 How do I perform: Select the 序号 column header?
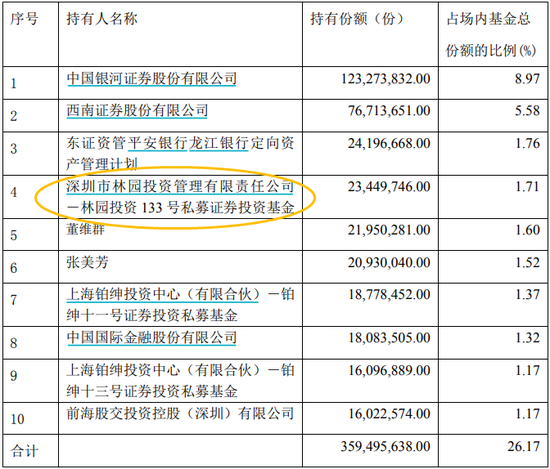pos(24,19)
